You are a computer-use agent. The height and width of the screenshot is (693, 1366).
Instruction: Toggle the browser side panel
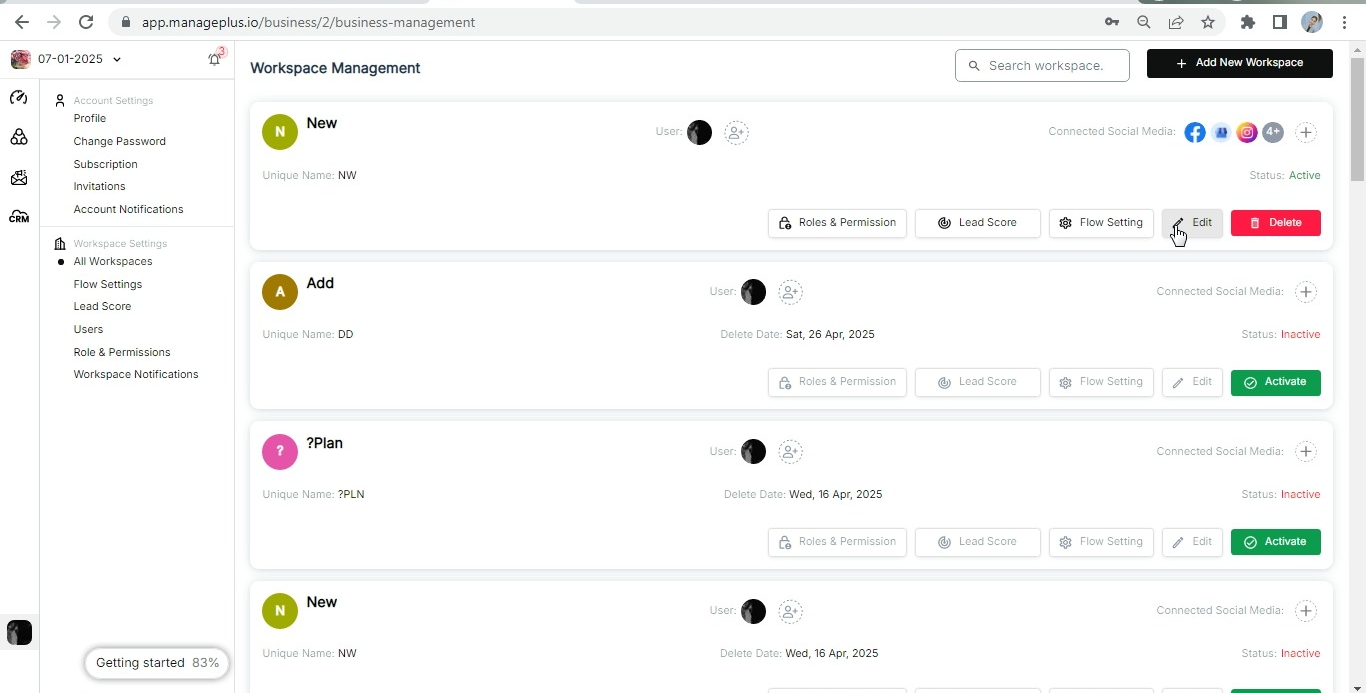click(x=1279, y=22)
